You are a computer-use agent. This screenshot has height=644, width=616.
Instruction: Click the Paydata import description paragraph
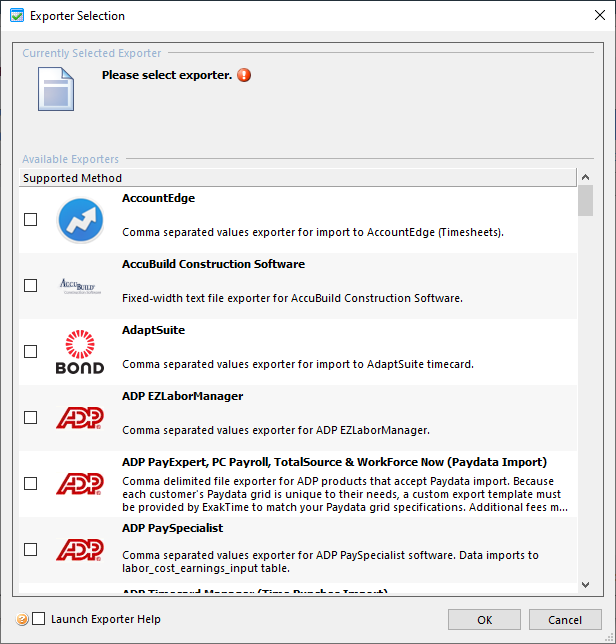coord(345,494)
